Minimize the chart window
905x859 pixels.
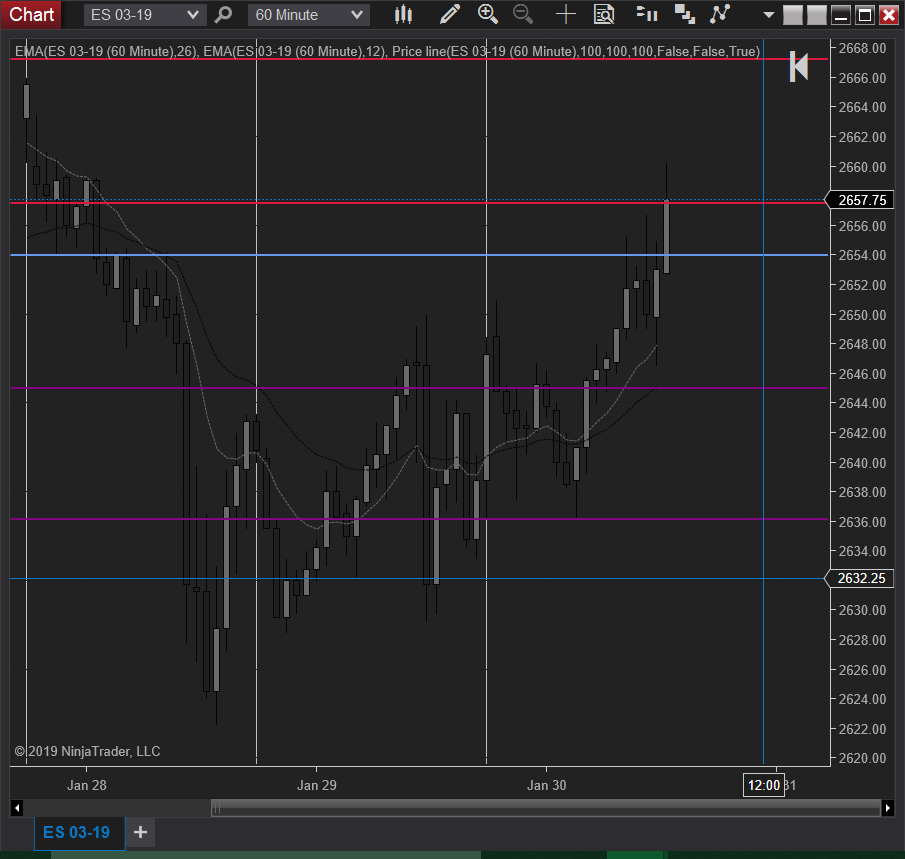point(841,15)
